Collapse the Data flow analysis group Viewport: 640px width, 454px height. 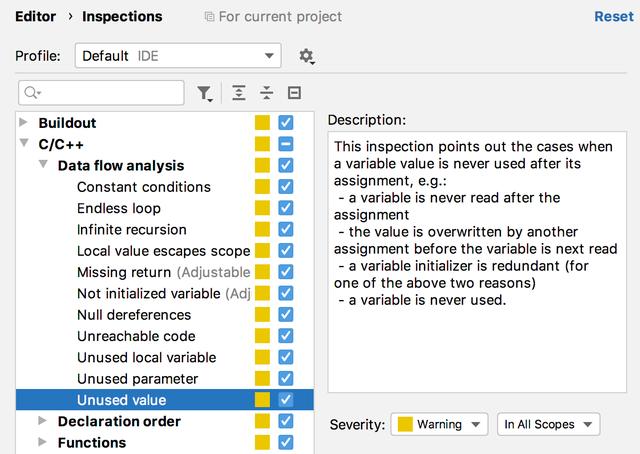[43, 165]
